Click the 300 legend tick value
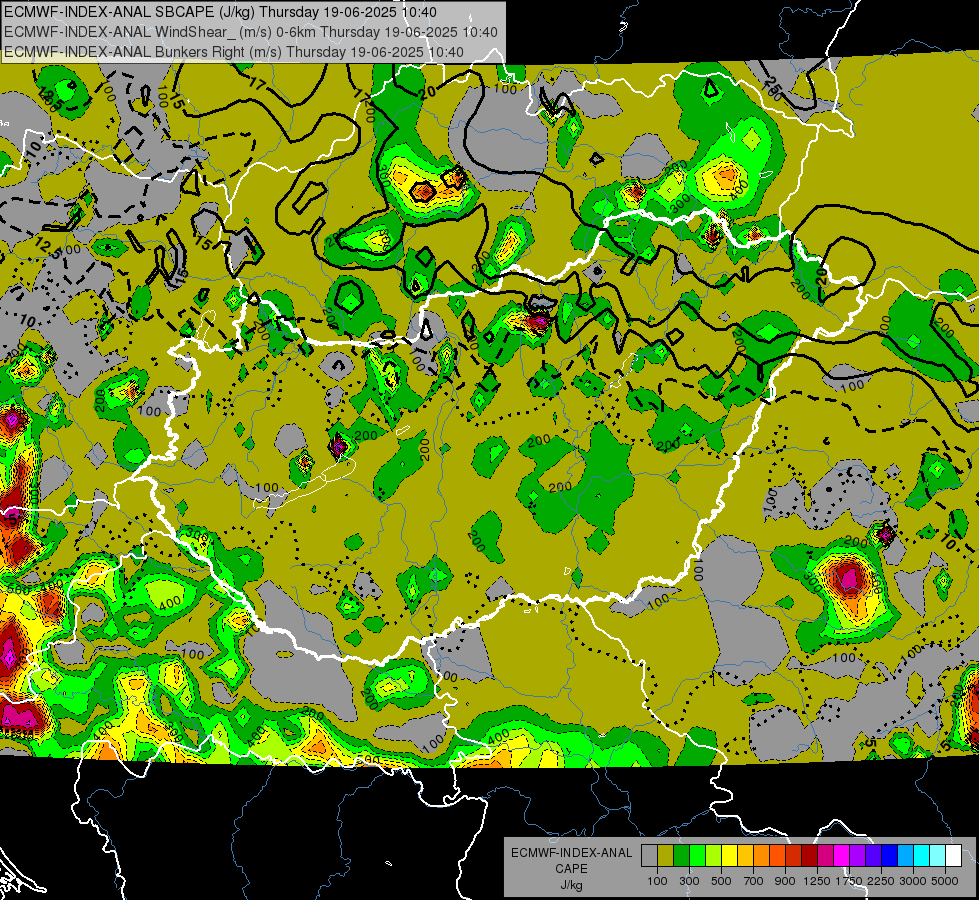The image size is (979, 900). (689, 881)
